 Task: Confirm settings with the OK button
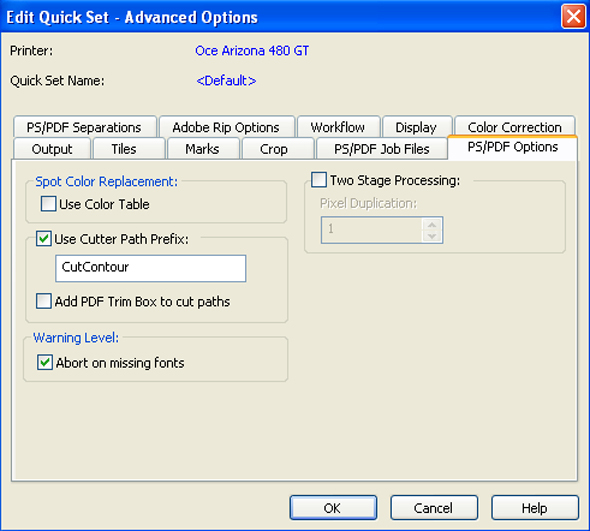click(x=333, y=508)
